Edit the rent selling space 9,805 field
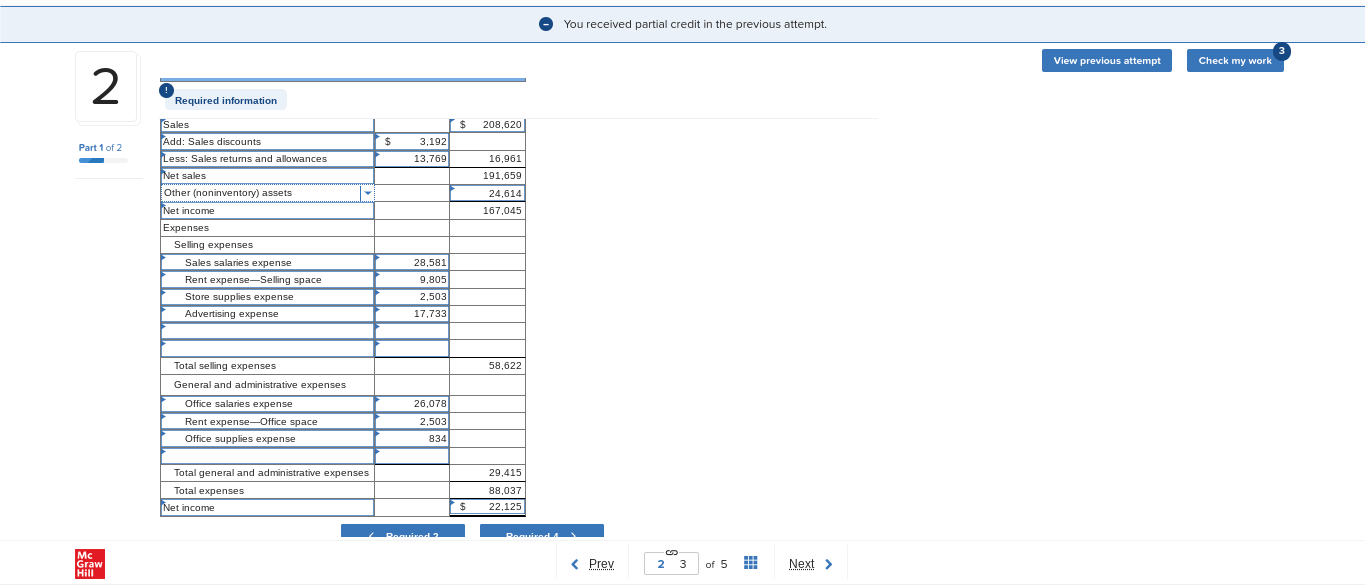The height and width of the screenshot is (587, 1365). [412, 280]
